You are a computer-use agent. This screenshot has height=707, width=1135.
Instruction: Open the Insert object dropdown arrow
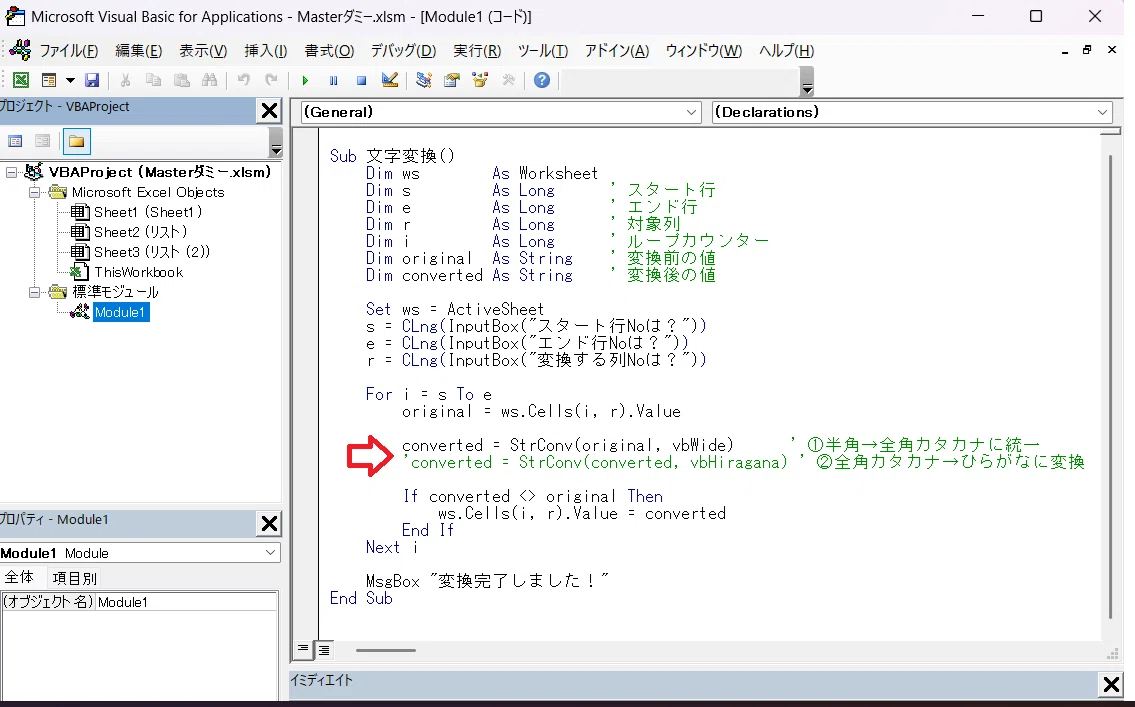coord(70,80)
